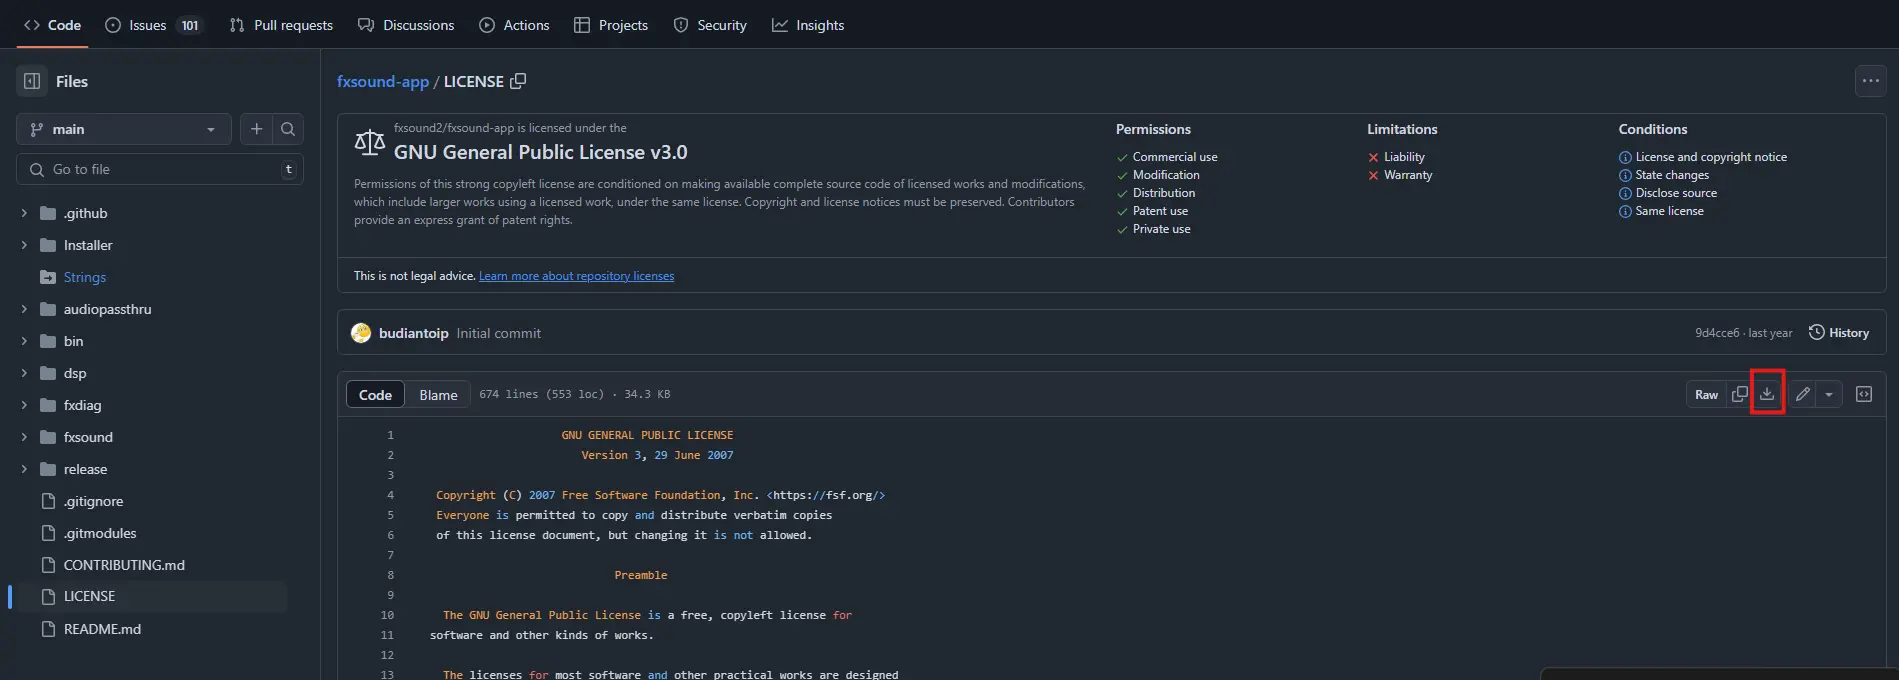Add a new file with plus icon
The height and width of the screenshot is (680, 1899).
pyautogui.click(x=256, y=129)
